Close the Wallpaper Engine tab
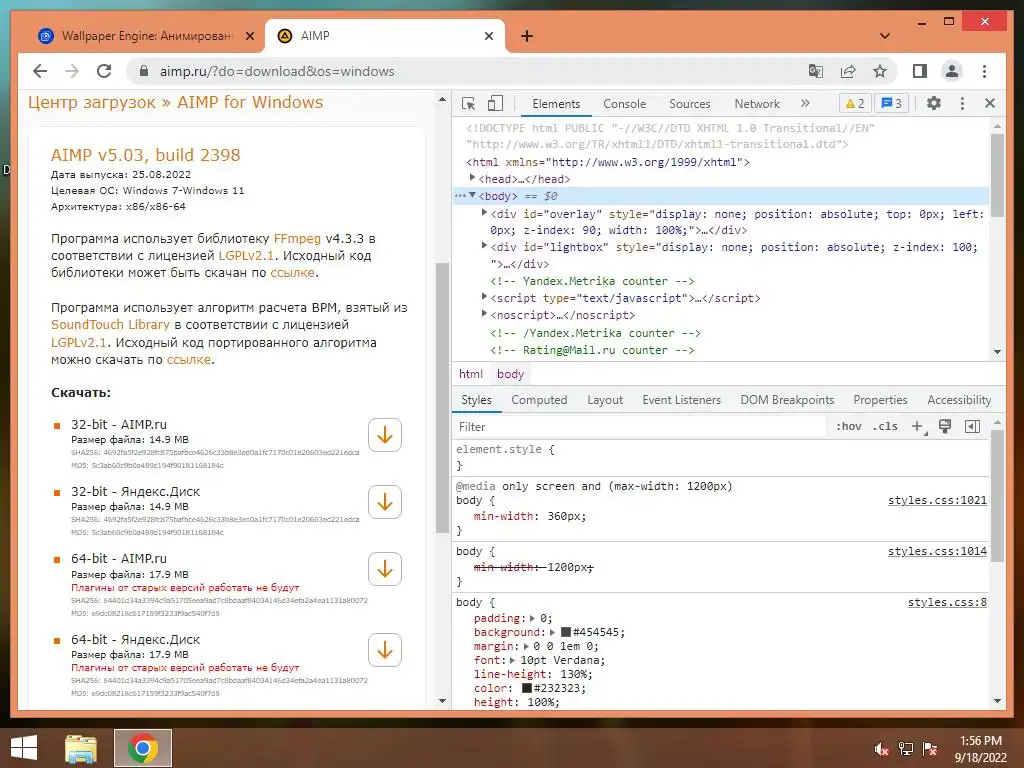Screen dimensions: 1024x768 pos(249,36)
